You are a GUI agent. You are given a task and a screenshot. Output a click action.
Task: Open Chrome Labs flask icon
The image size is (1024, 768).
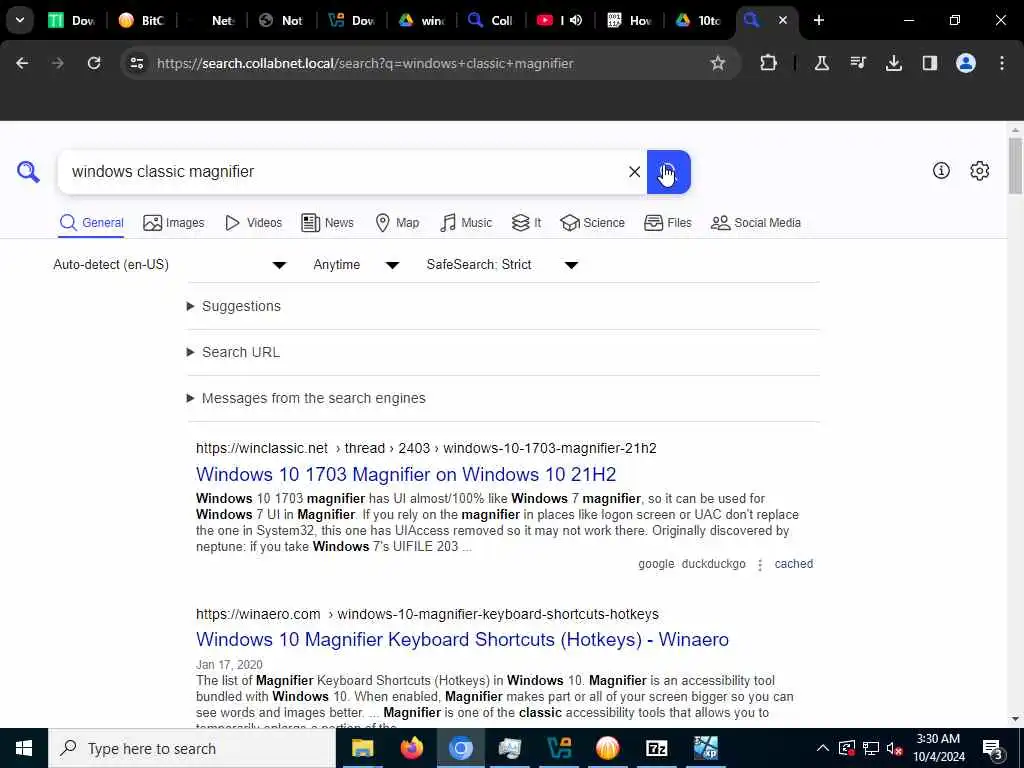tap(822, 63)
